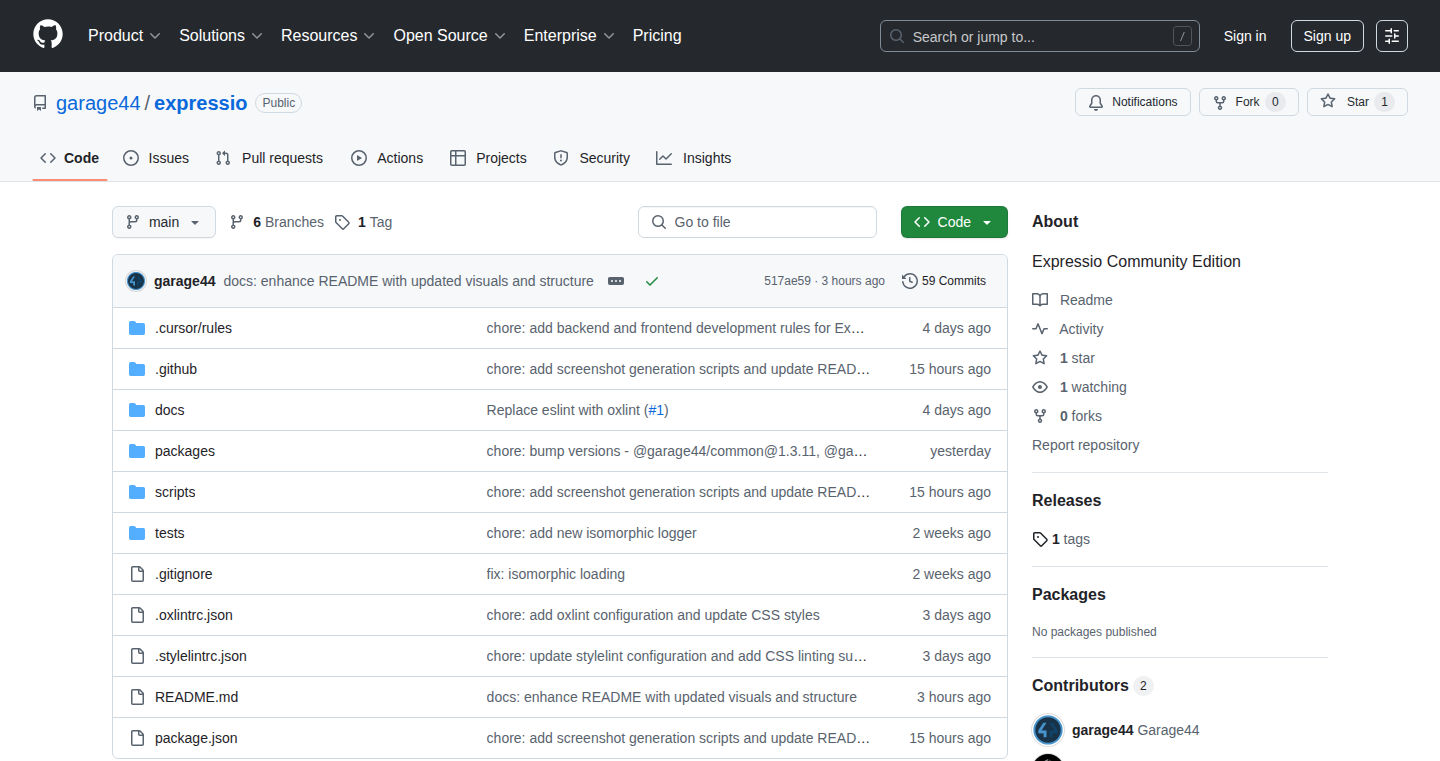Image resolution: width=1440 pixels, height=761 pixels.
Task: Click the Sign up button
Action: click(1327, 36)
